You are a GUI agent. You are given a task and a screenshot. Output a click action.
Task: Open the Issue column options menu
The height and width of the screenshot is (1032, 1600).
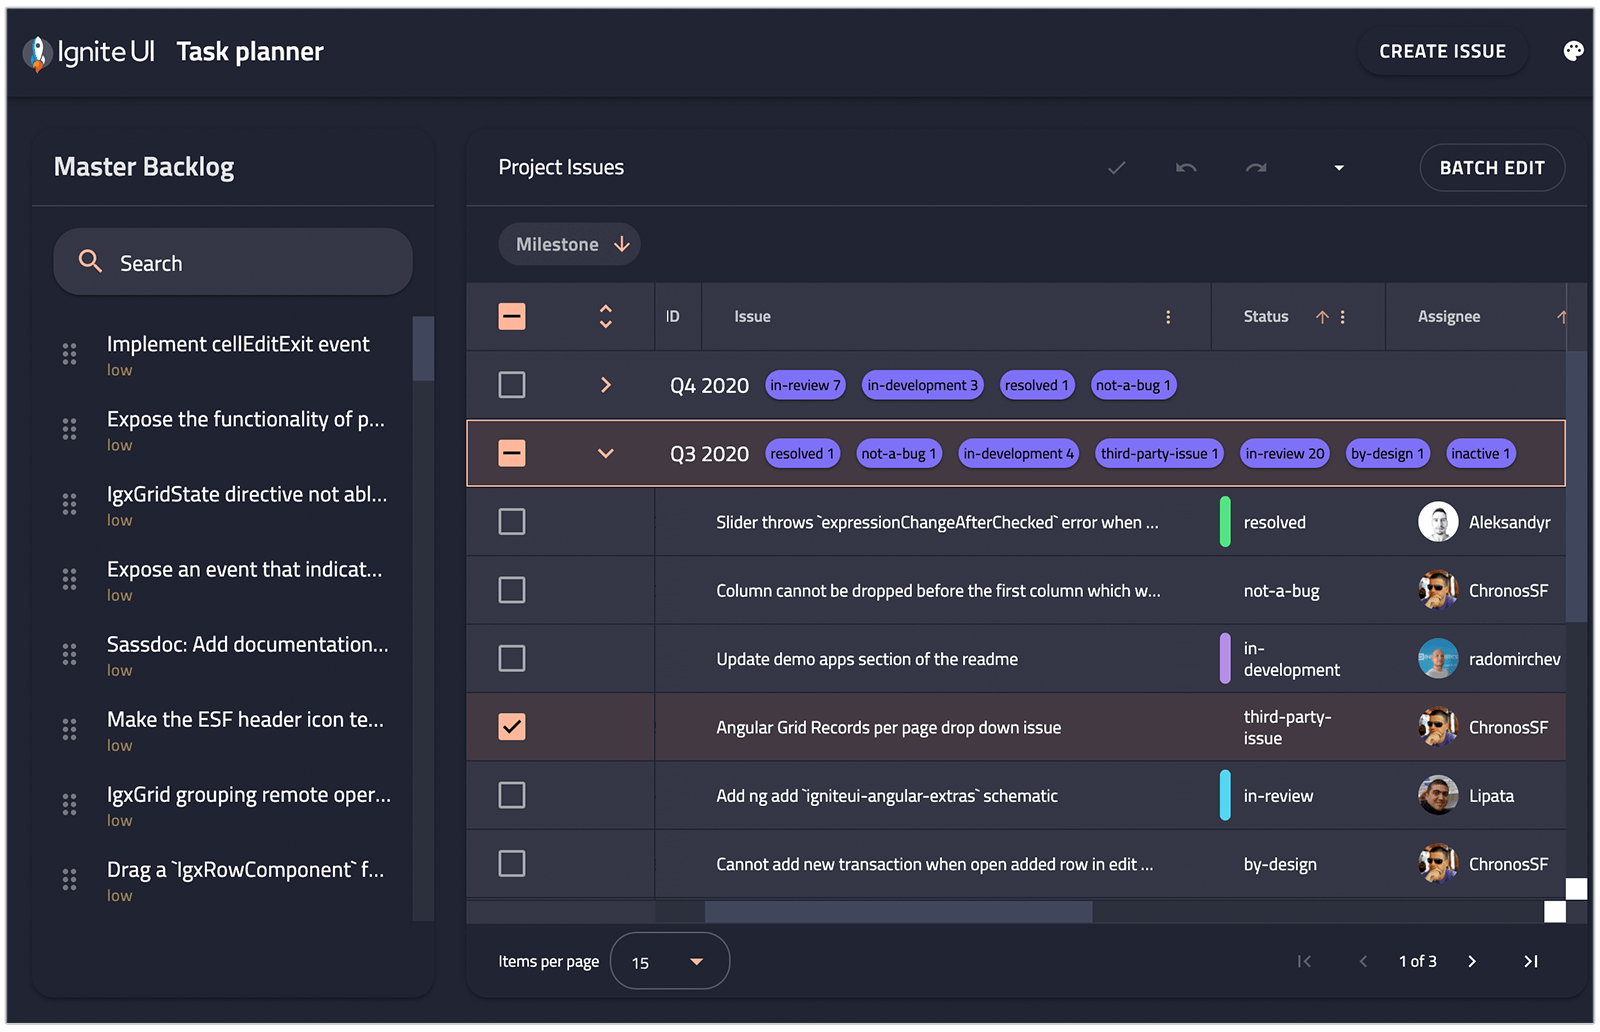tap(1167, 317)
